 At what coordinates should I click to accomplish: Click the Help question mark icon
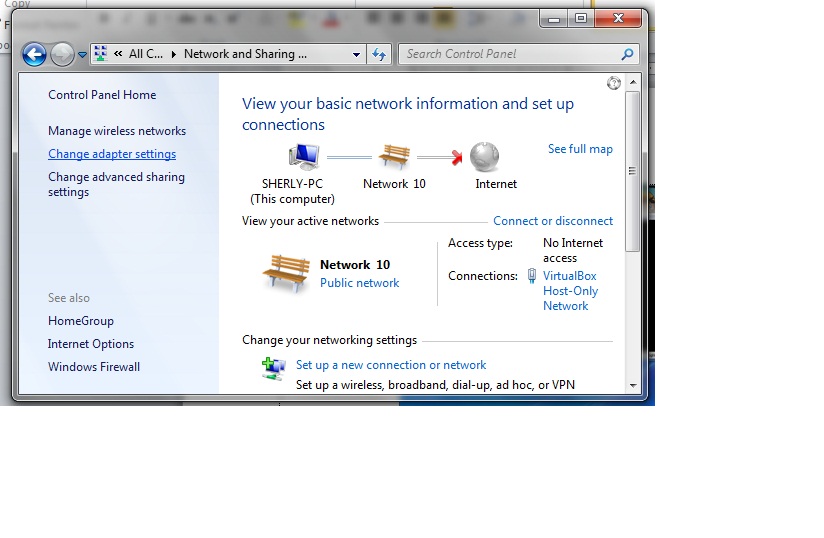coord(614,83)
